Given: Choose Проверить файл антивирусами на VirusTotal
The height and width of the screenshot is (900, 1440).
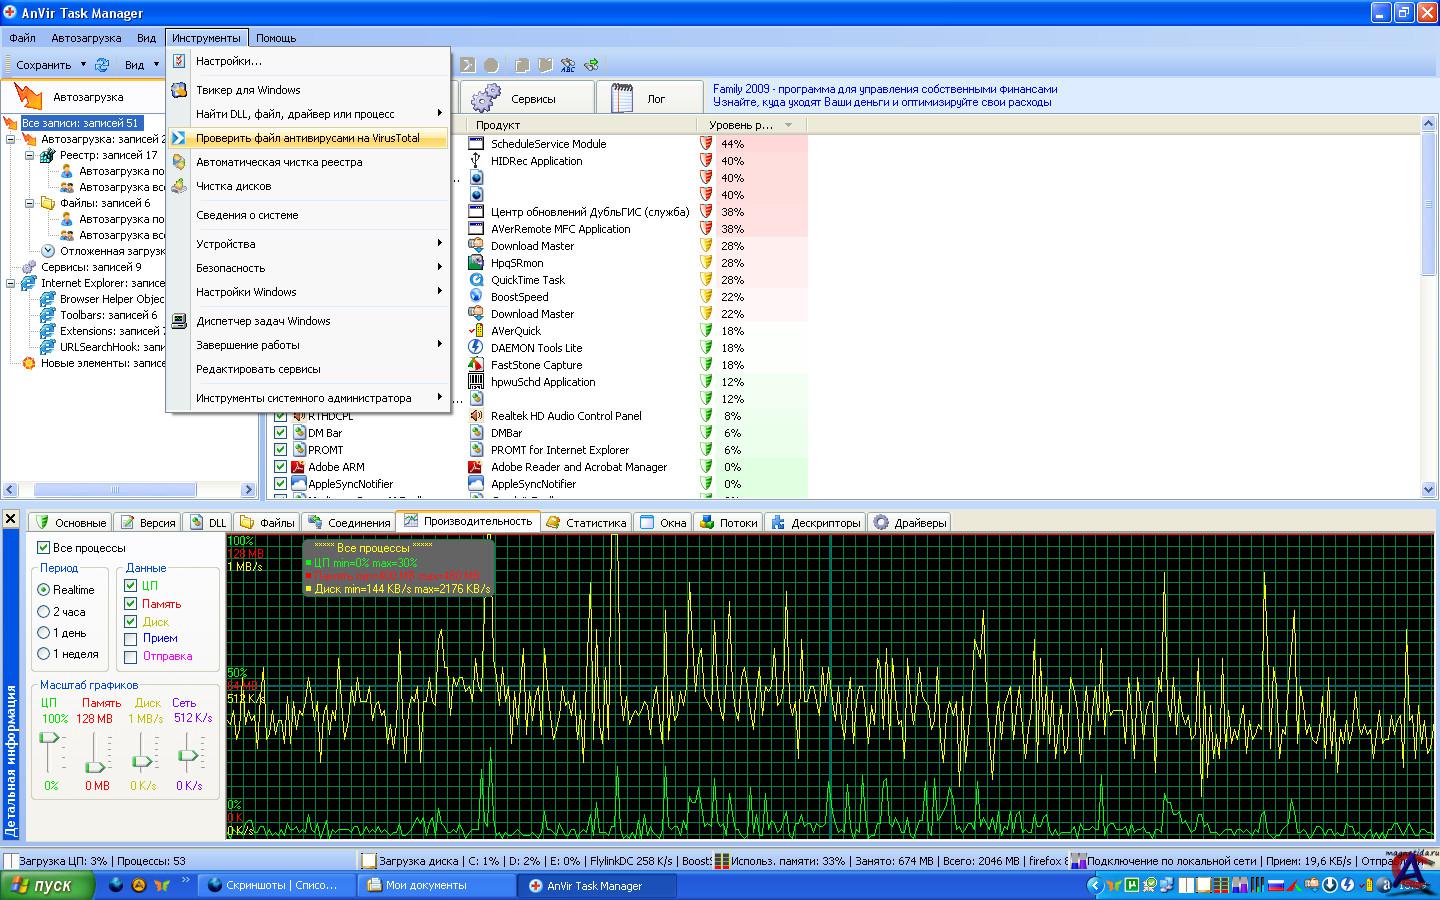Looking at the screenshot, I should 307,138.
